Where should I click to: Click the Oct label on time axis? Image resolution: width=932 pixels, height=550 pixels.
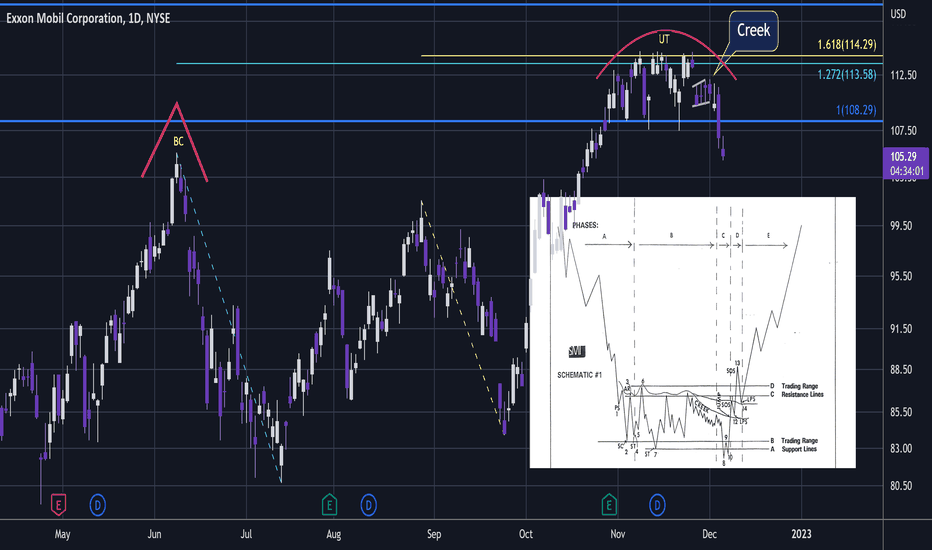[x=526, y=534]
